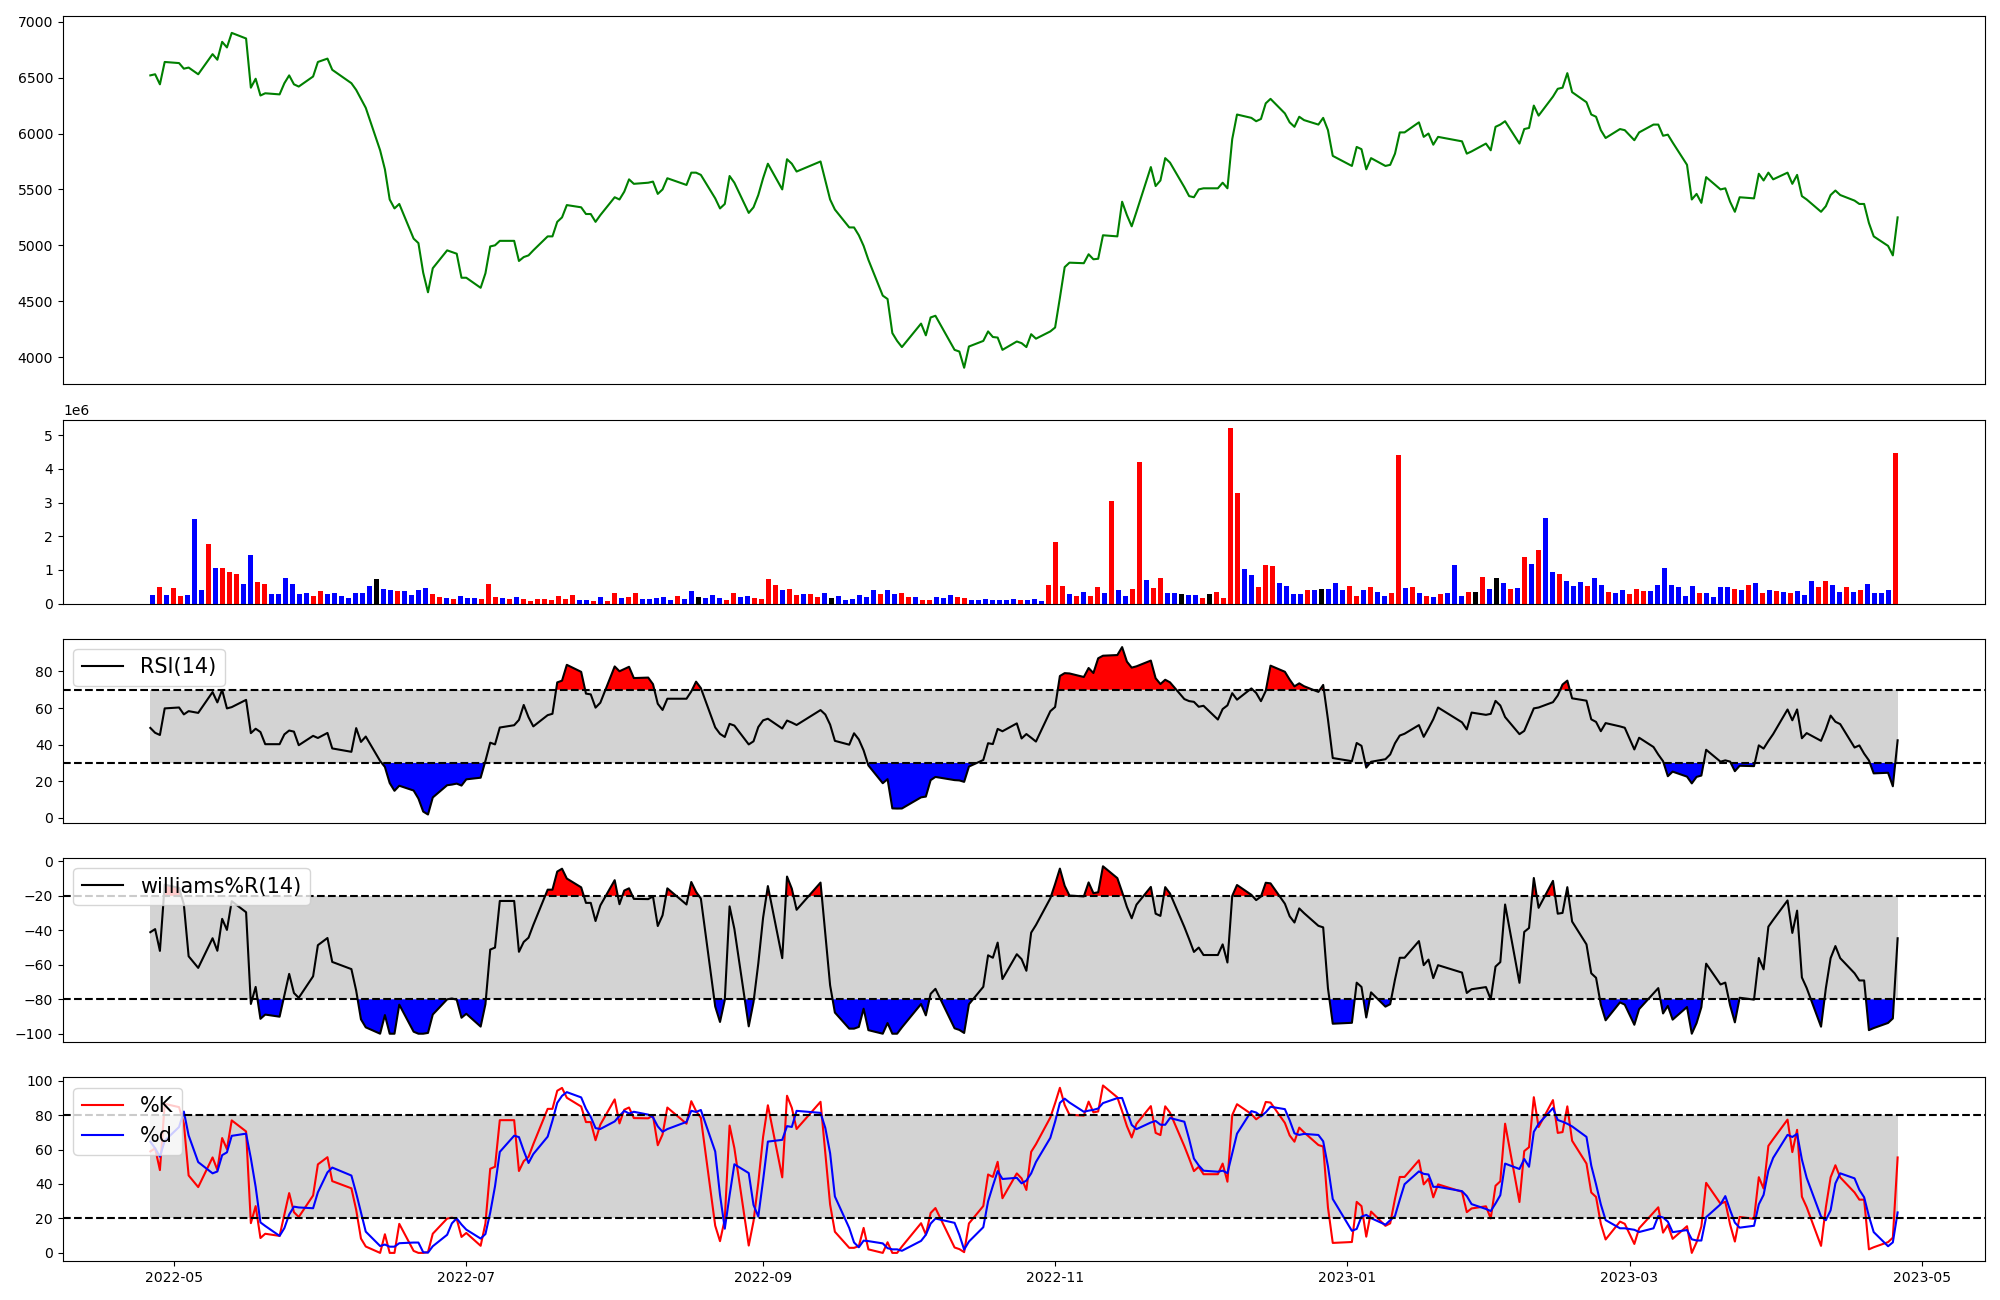Click the last red volume bar at far right
Viewport: 2000px width, 1300px height.
point(1895,530)
